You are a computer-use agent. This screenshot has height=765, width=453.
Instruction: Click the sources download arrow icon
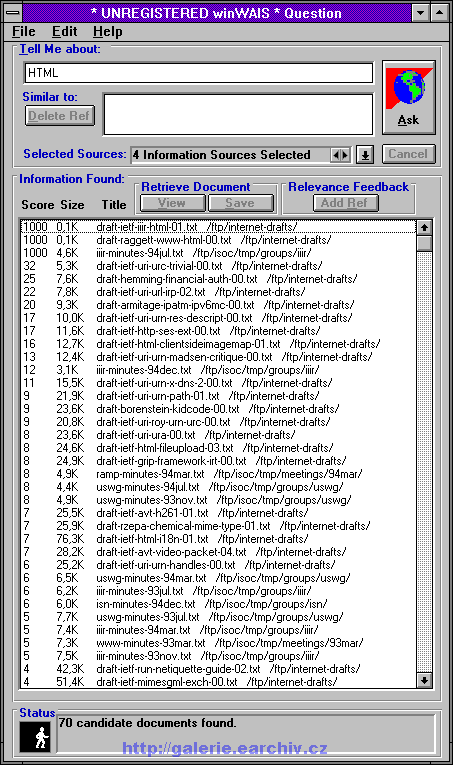(365, 155)
